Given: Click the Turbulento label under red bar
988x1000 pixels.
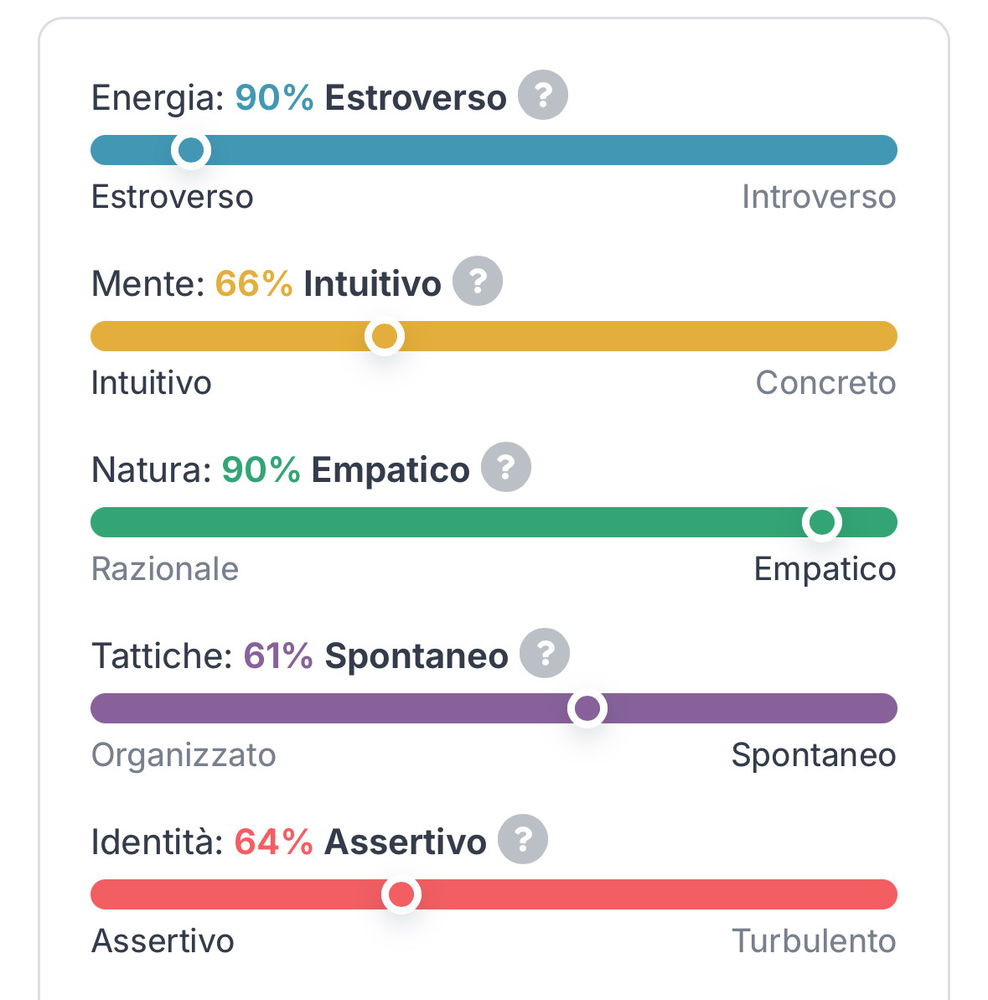Looking at the screenshot, I should (814, 941).
